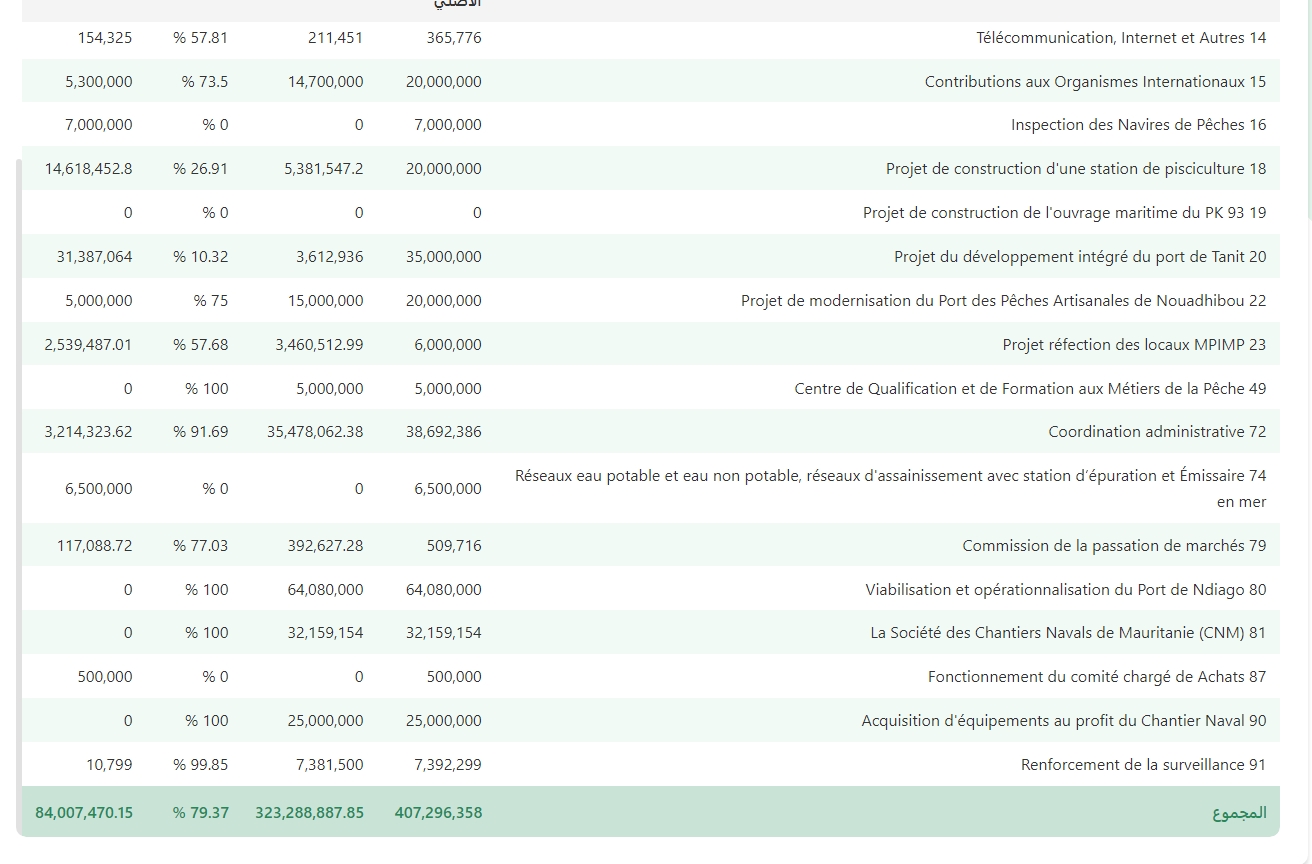The height and width of the screenshot is (864, 1312).
Task: Select 'Renforcement de la surveillance 91' row
Action: click(1143, 765)
